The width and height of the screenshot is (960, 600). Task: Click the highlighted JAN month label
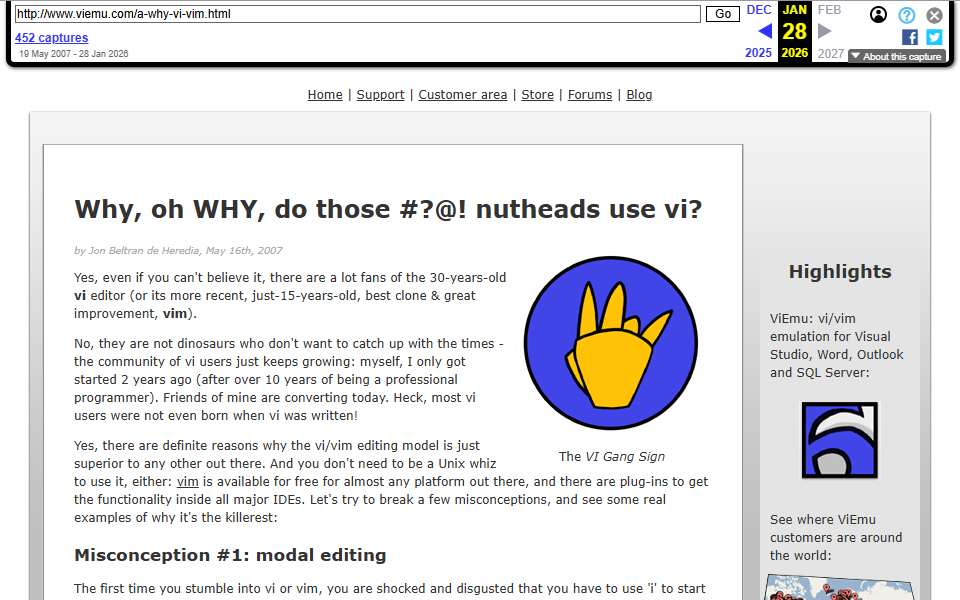point(794,10)
